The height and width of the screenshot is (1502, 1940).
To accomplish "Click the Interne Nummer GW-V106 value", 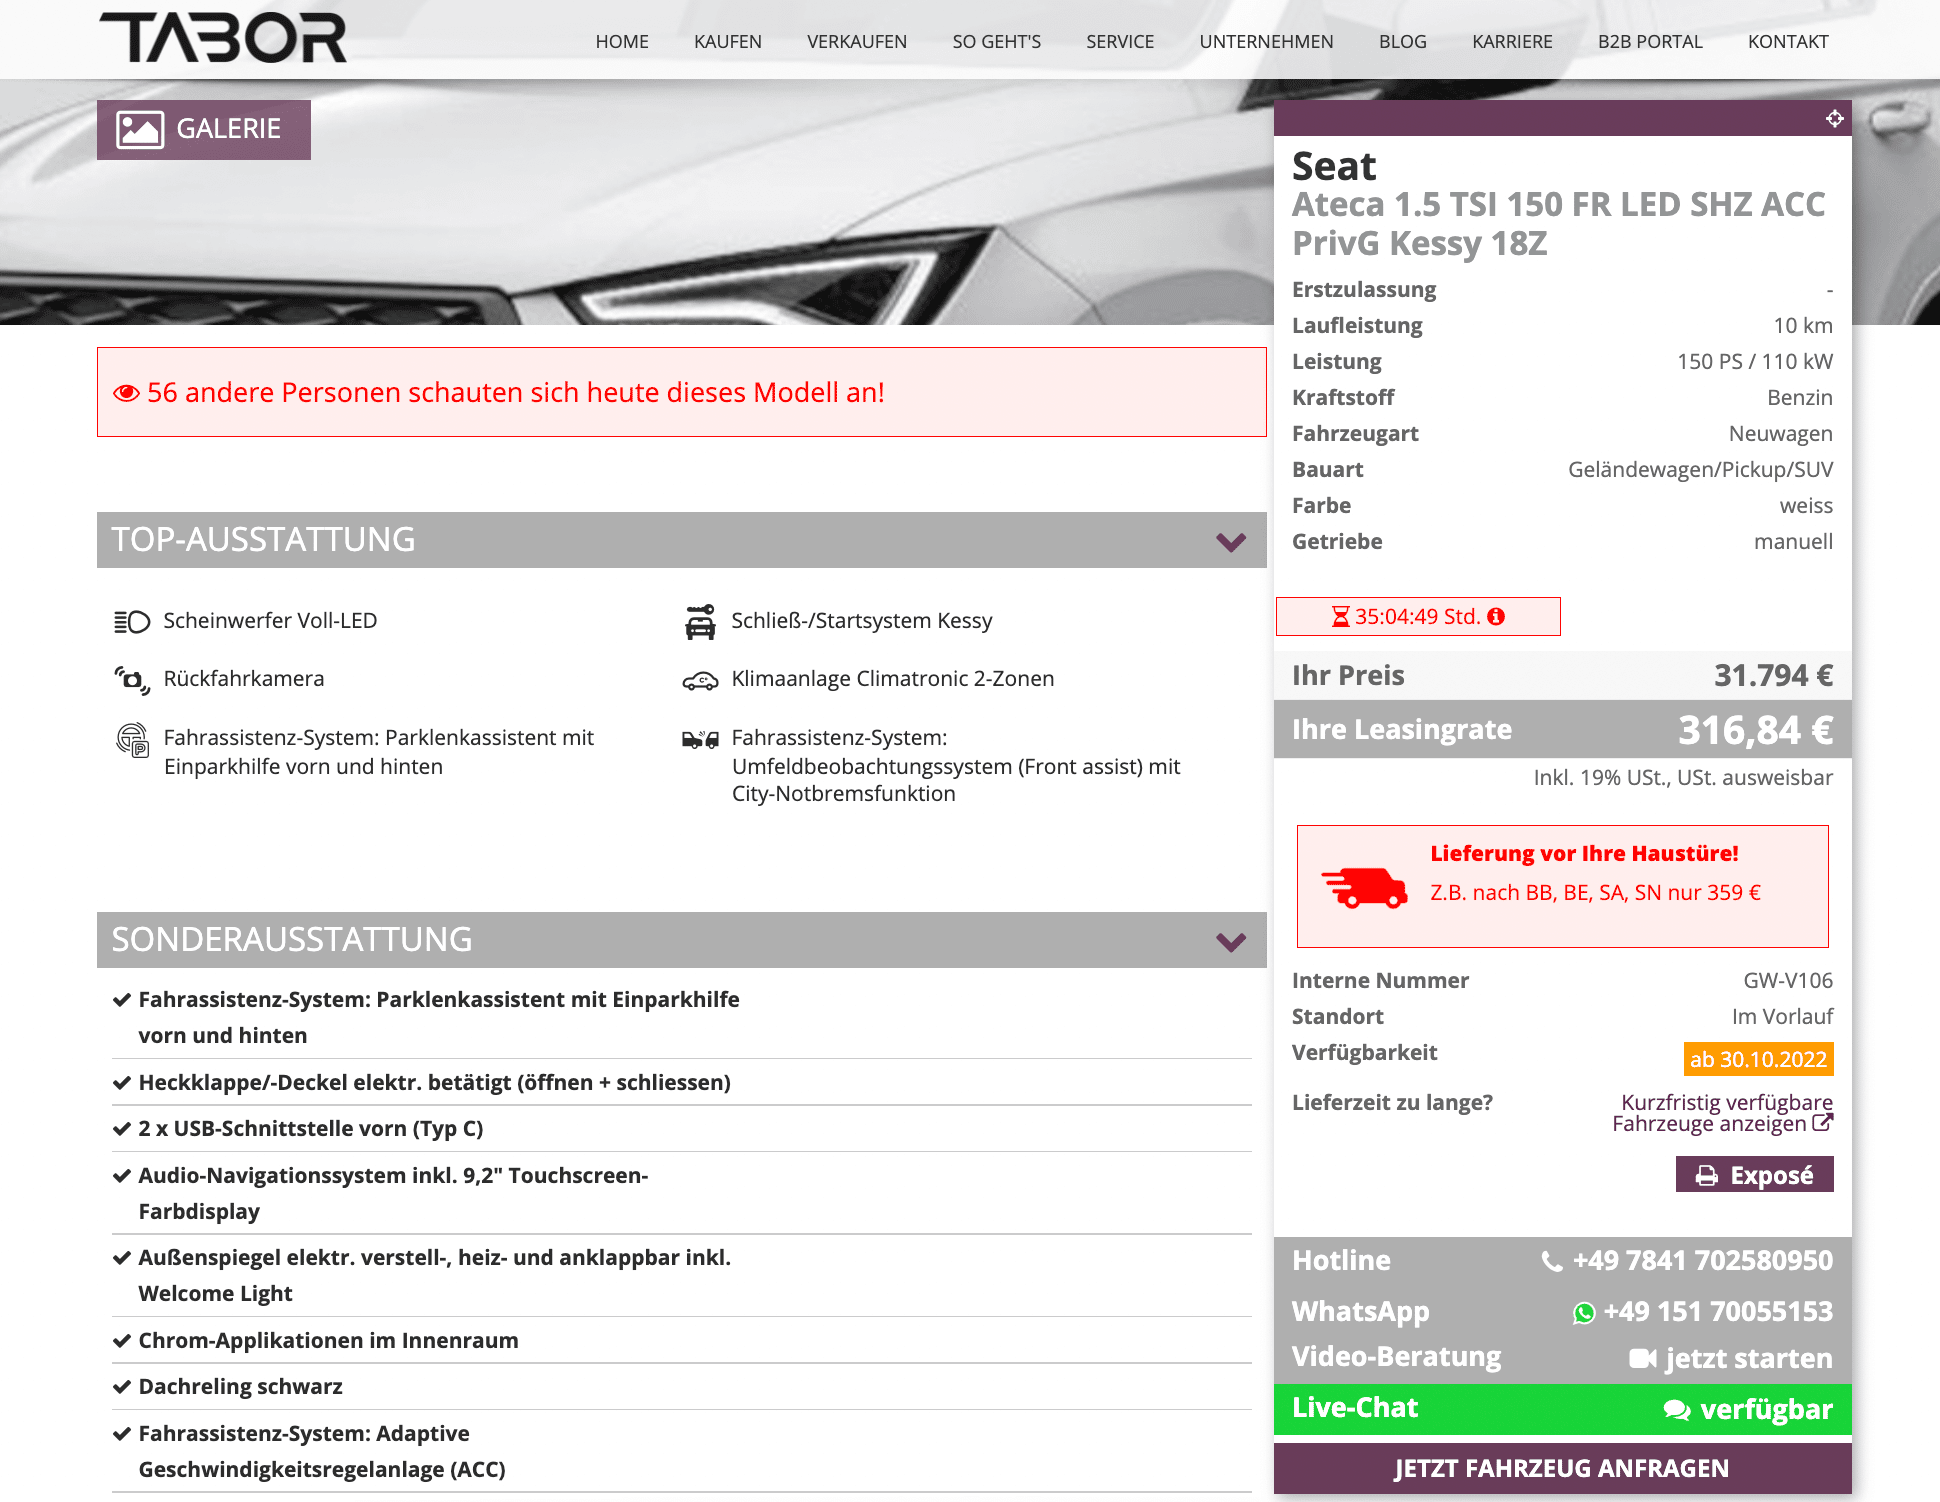I will point(1788,981).
